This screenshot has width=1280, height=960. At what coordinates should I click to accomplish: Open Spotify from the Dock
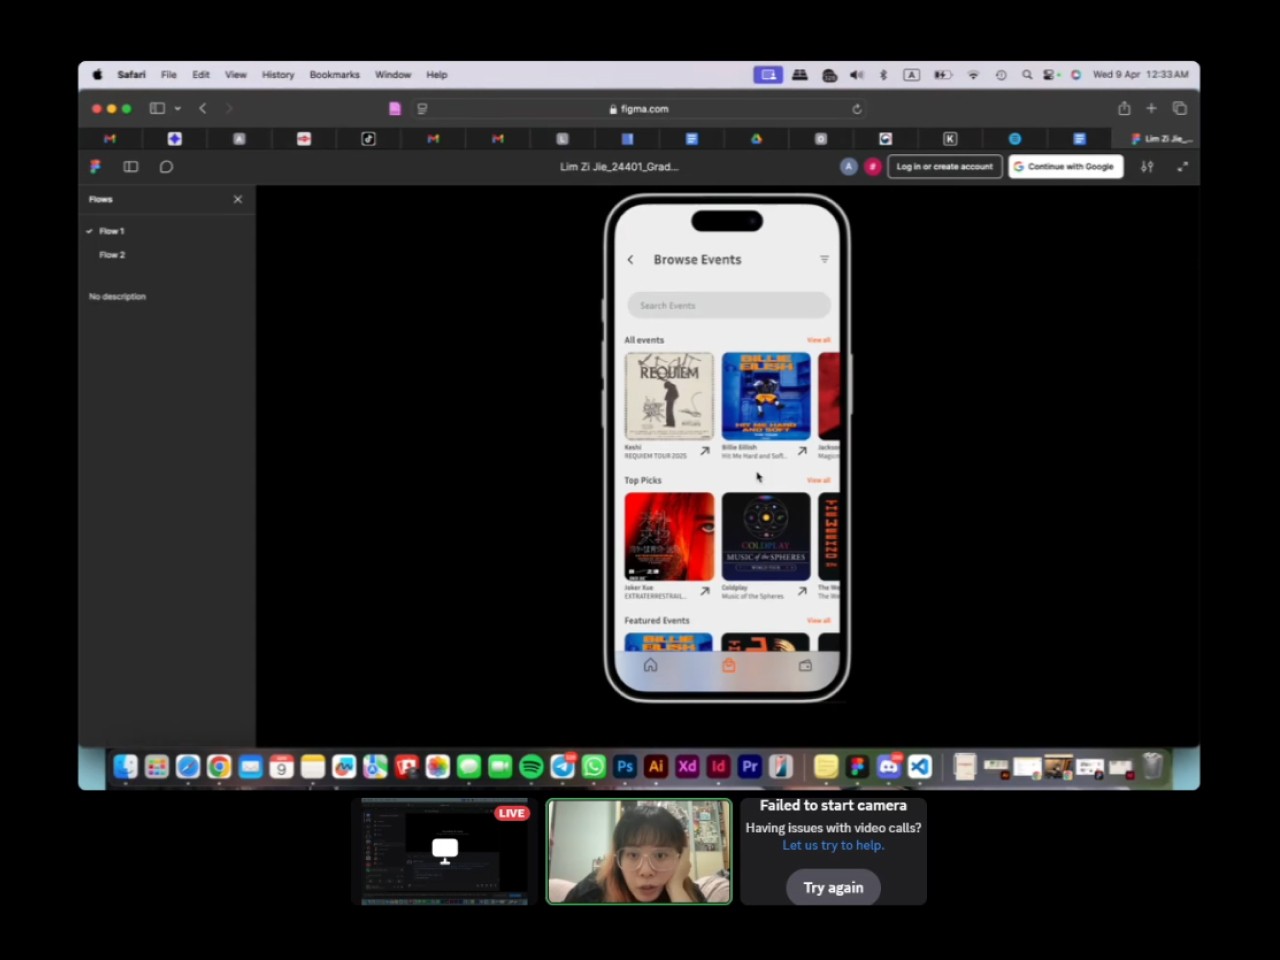point(531,767)
